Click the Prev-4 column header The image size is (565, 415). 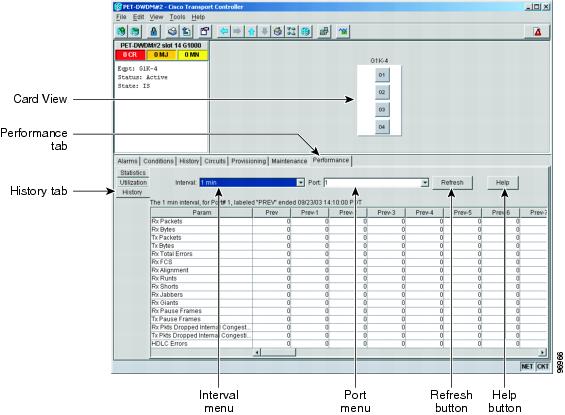pyautogui.click(x=424, y=213)
